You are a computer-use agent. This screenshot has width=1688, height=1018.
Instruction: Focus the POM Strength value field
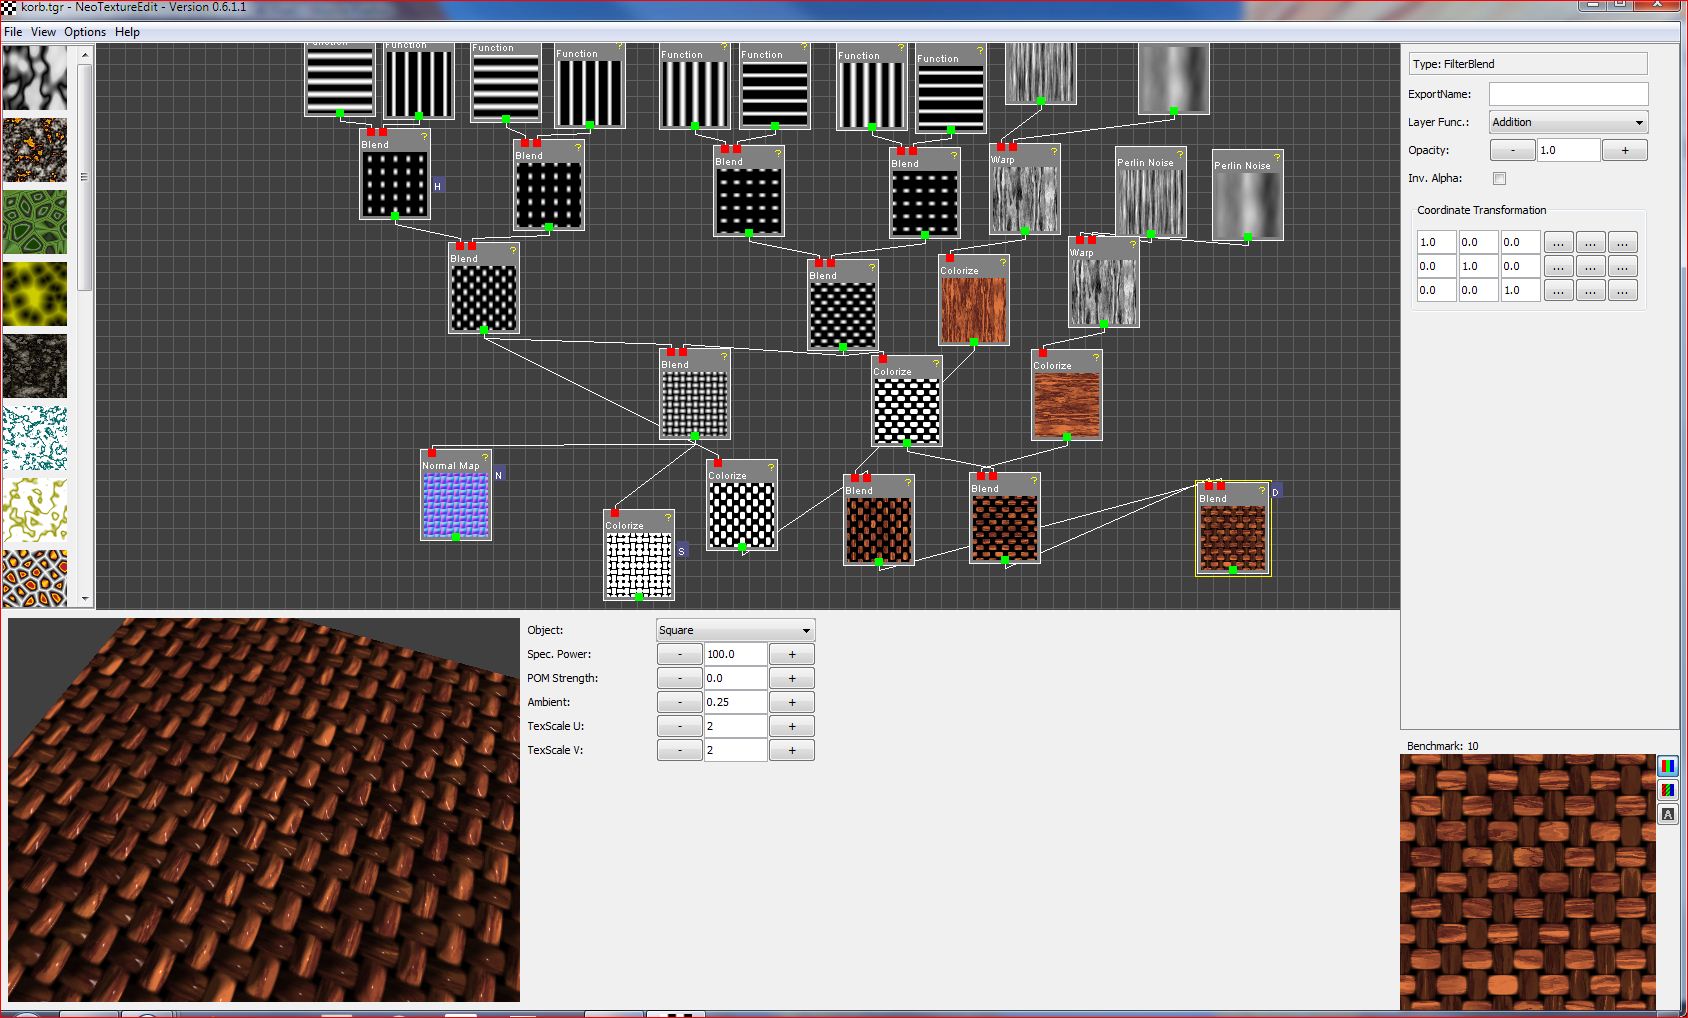tap(736, 678)
